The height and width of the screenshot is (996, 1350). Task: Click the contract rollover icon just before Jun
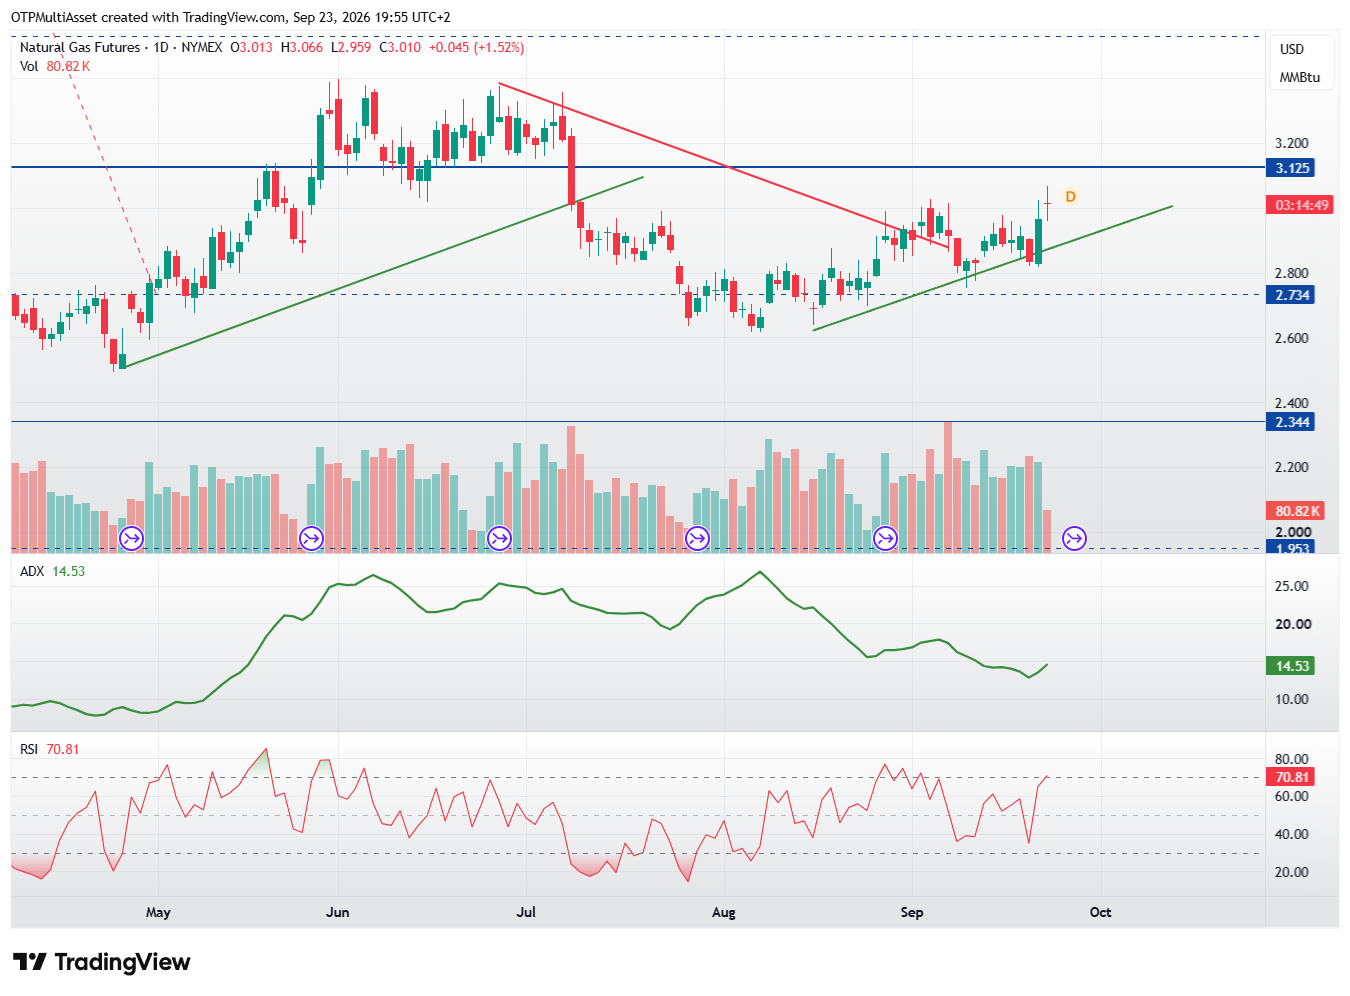312,539
